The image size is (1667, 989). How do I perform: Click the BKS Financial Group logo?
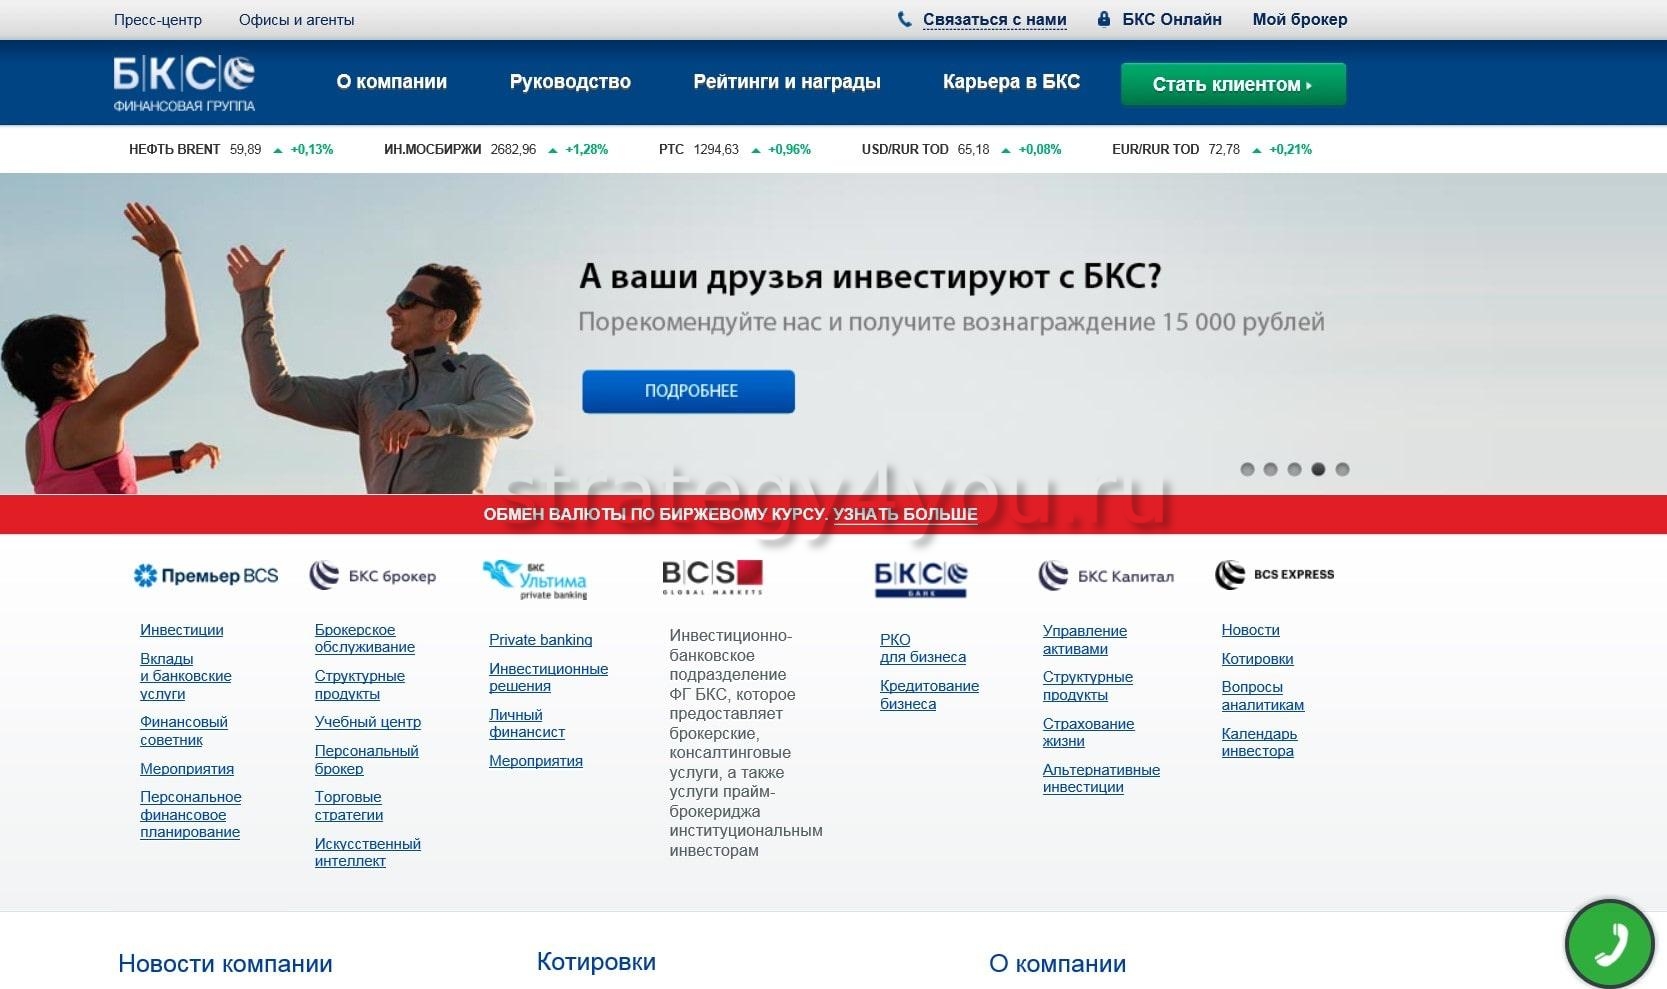click(x=184, y=83)
